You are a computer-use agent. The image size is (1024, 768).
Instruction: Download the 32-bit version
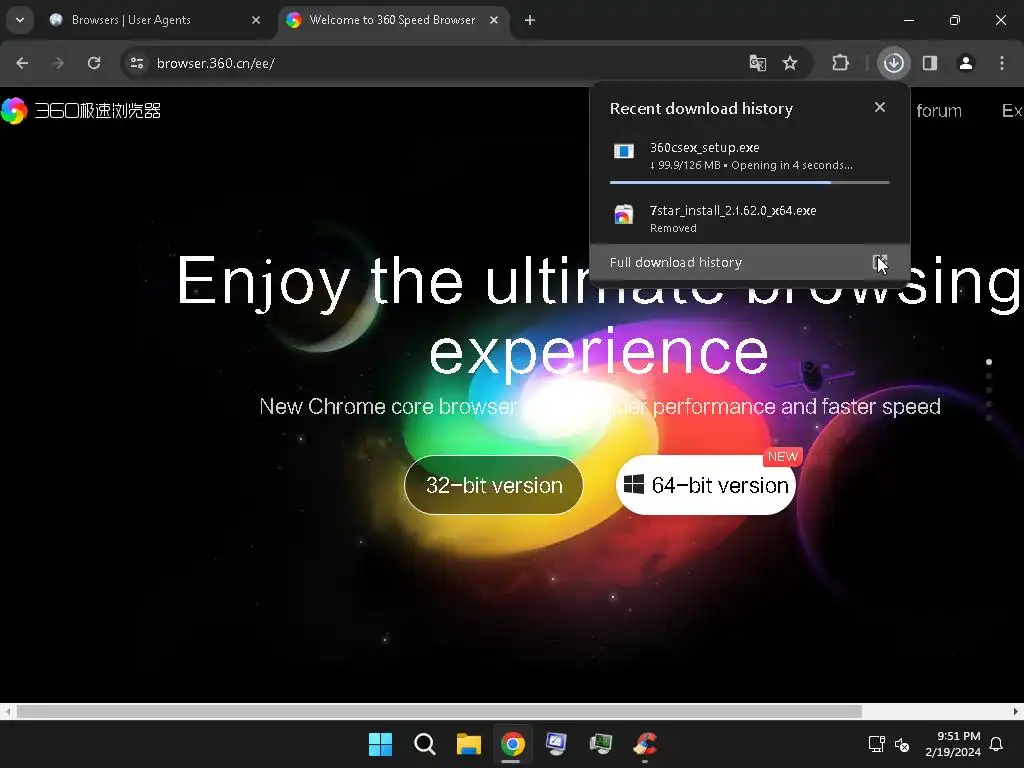click(x=494, y=485)
